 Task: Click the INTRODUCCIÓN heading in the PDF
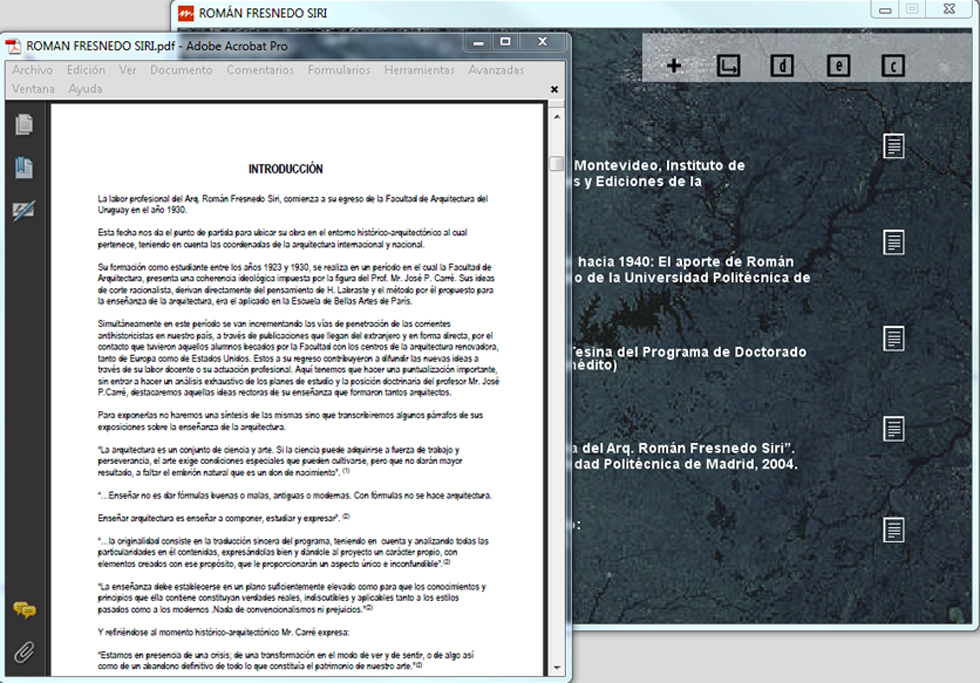286,169
